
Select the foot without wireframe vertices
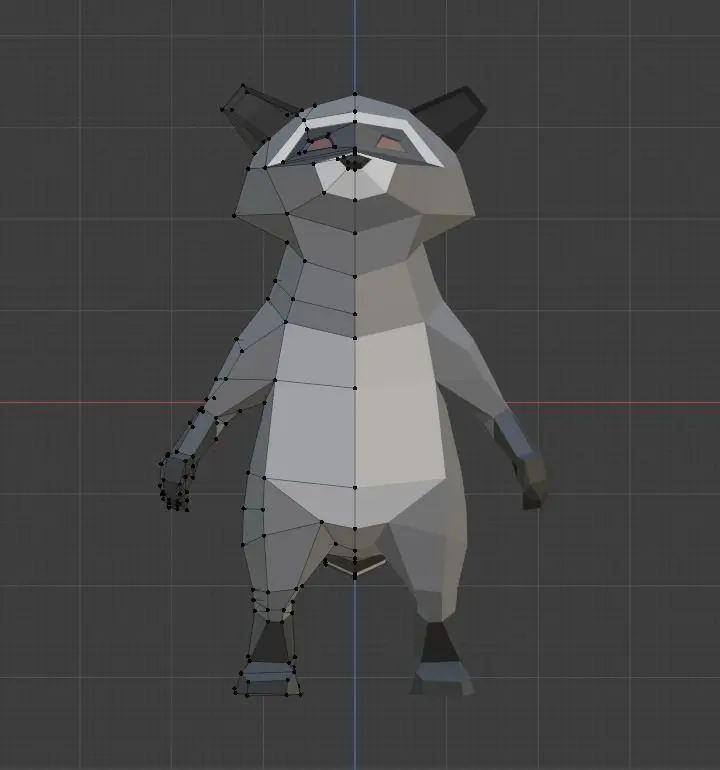pos(442,678)
